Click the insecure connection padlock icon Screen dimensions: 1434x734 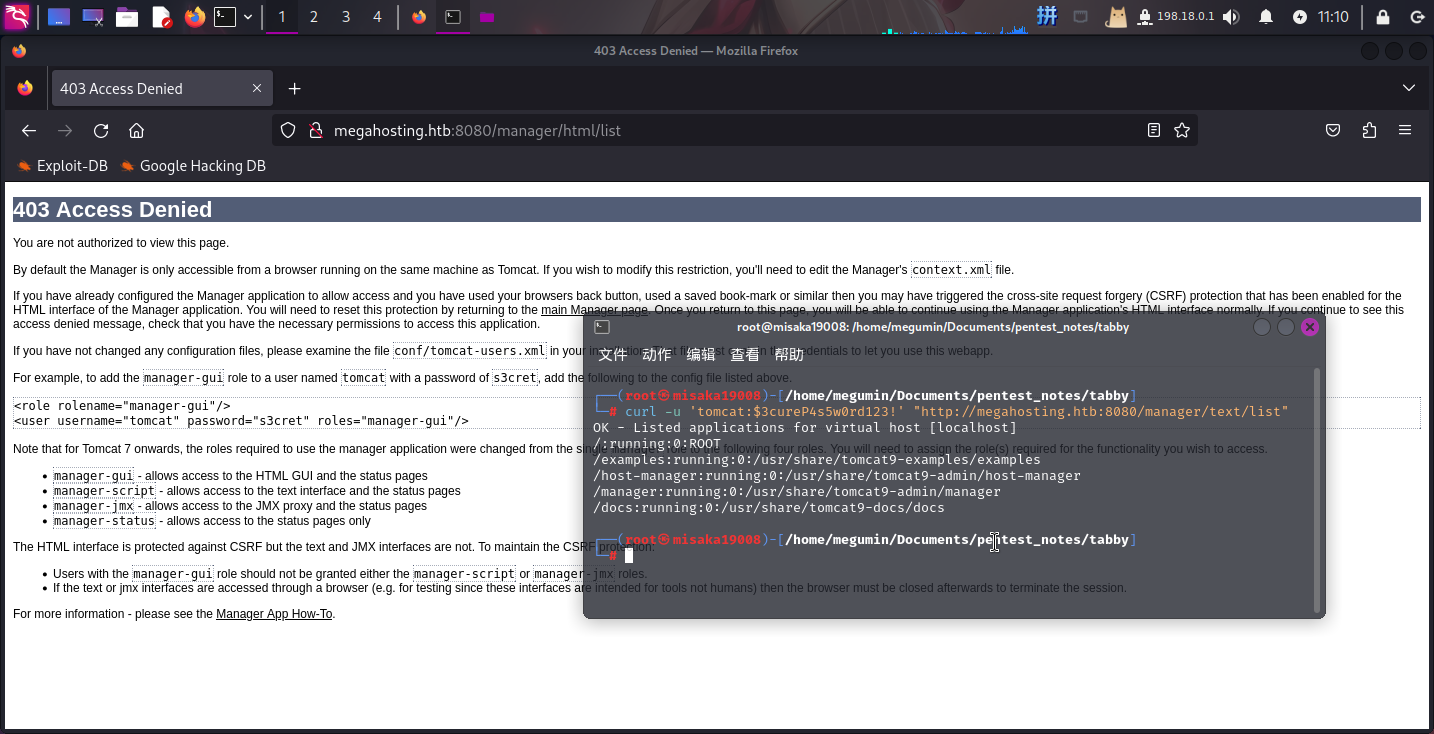pos(315,130)
